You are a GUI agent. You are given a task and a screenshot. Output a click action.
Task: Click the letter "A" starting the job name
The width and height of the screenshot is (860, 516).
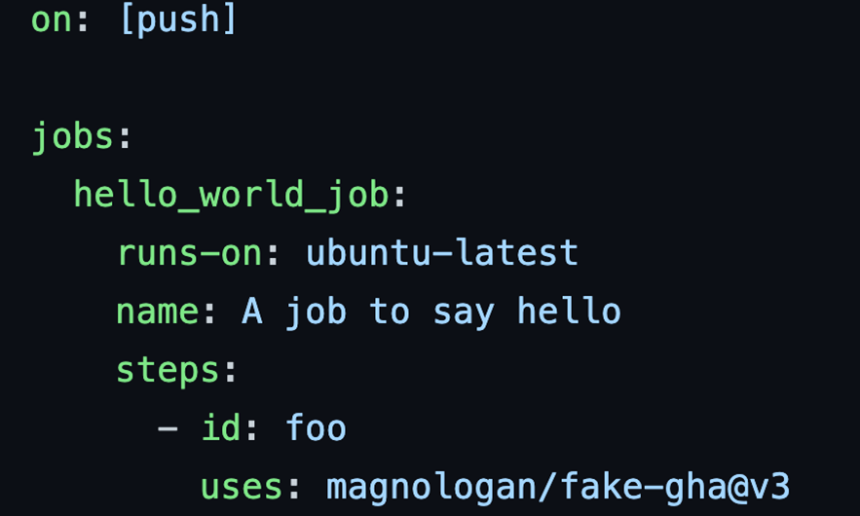(x=252, y=312)
